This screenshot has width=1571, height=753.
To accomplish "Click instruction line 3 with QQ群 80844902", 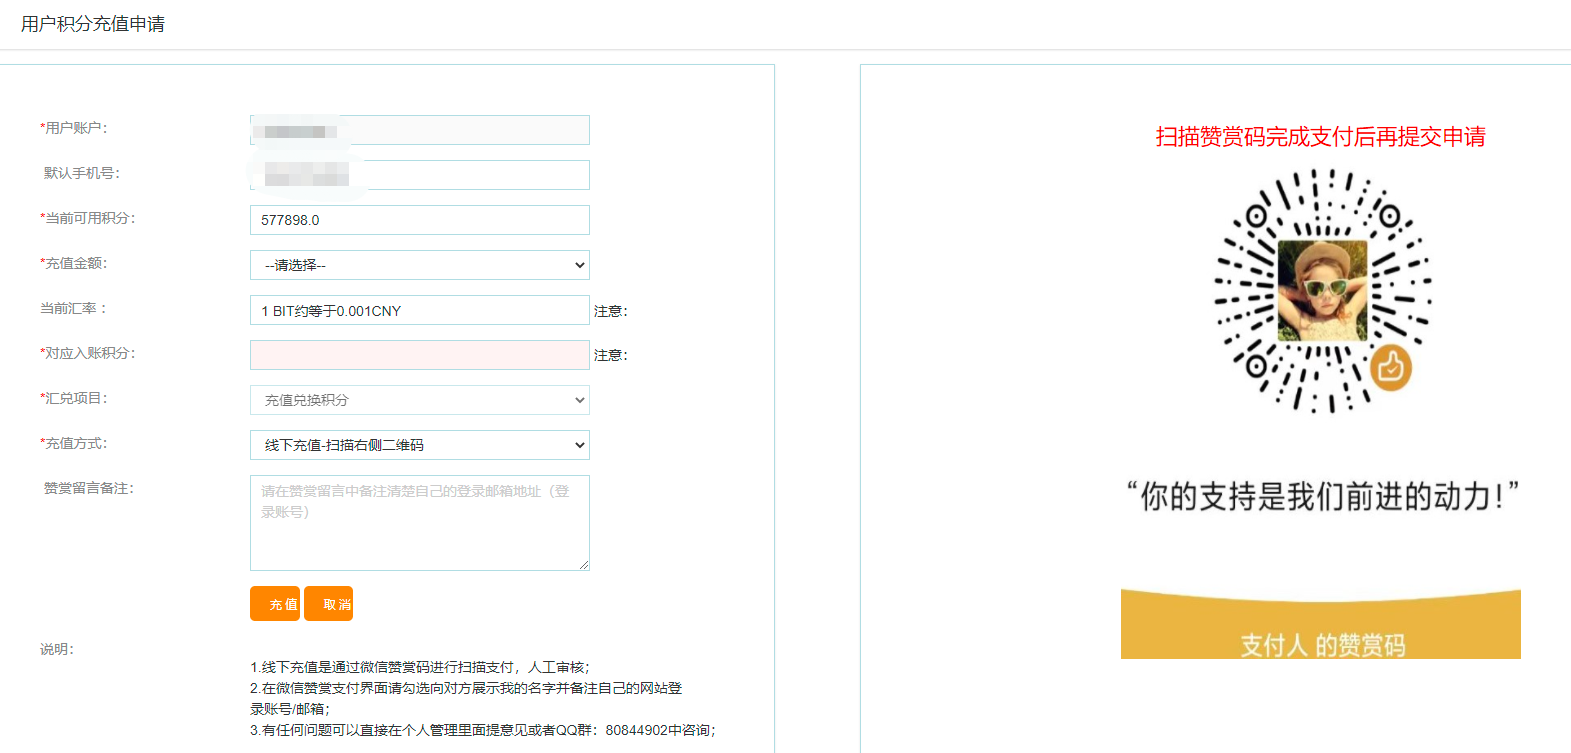I will (483, 730).
